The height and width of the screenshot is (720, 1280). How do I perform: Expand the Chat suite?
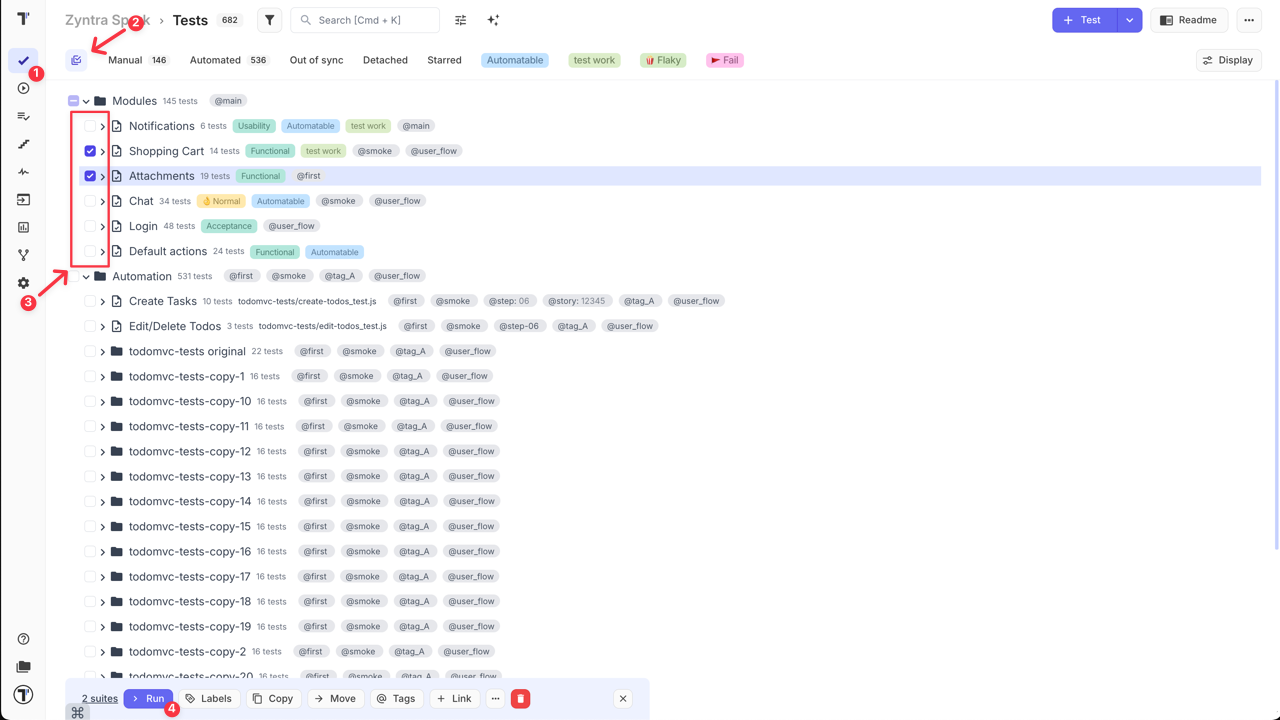point(104,200)
